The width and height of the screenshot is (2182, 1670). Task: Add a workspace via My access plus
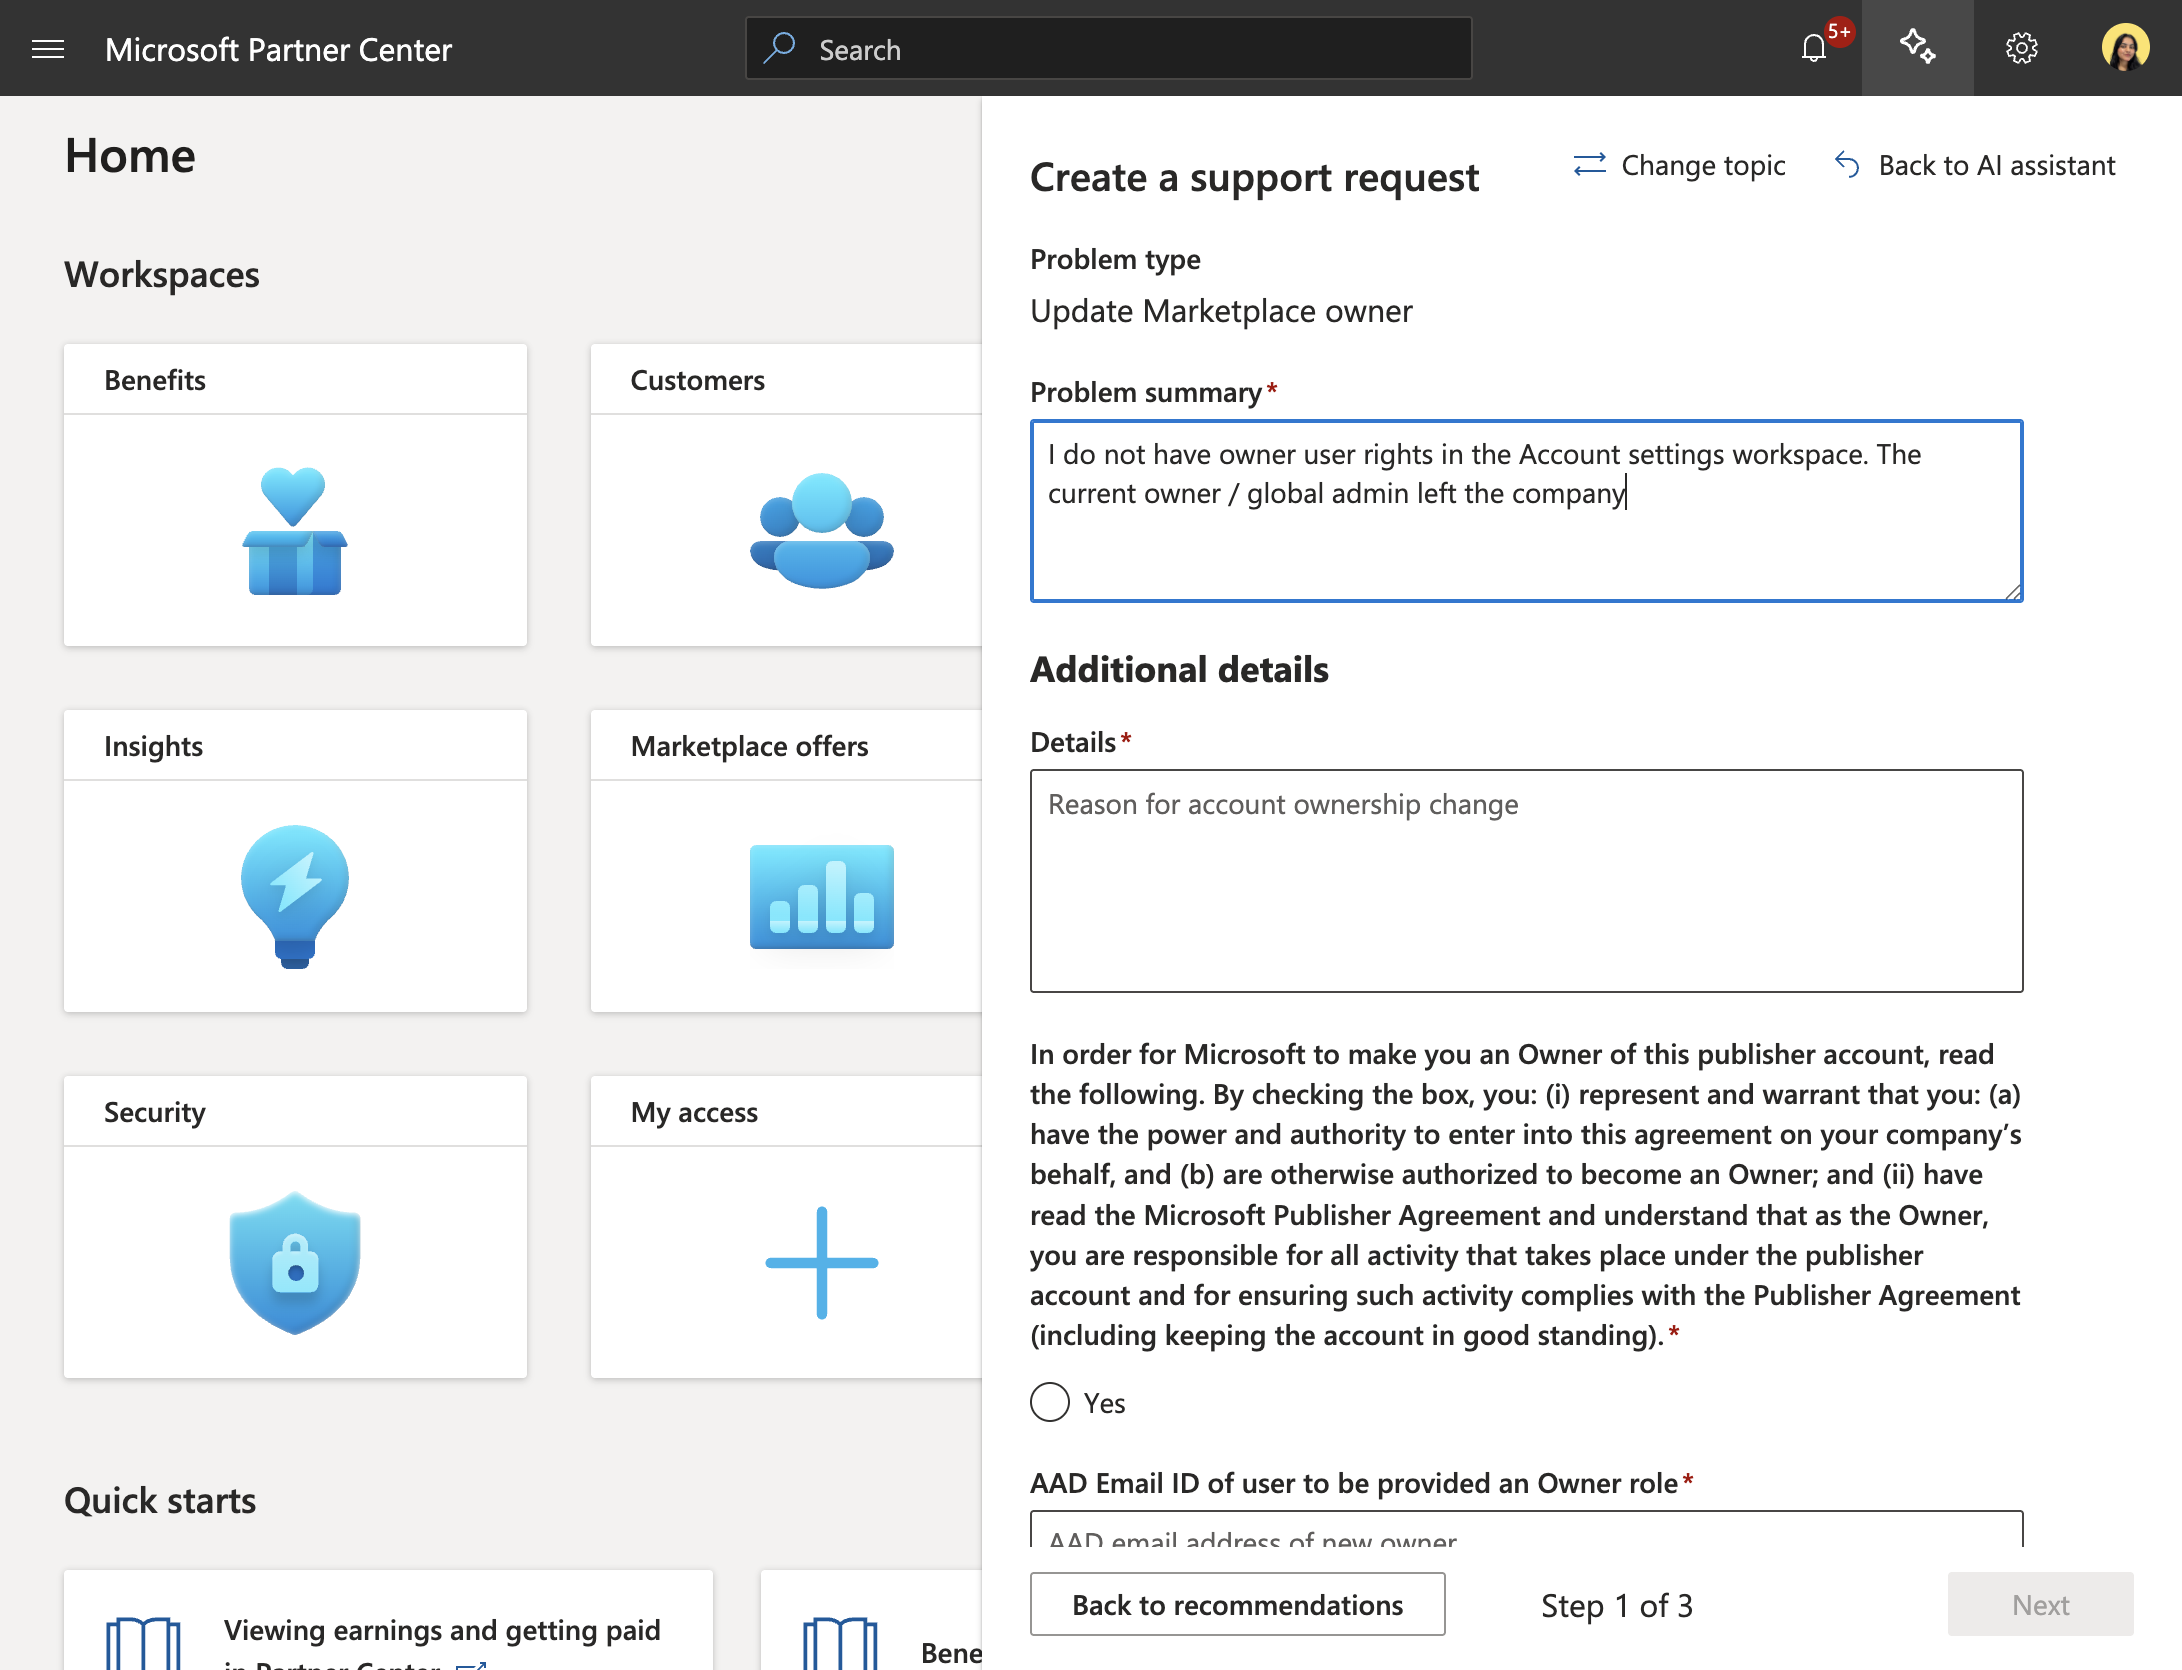821,1262
